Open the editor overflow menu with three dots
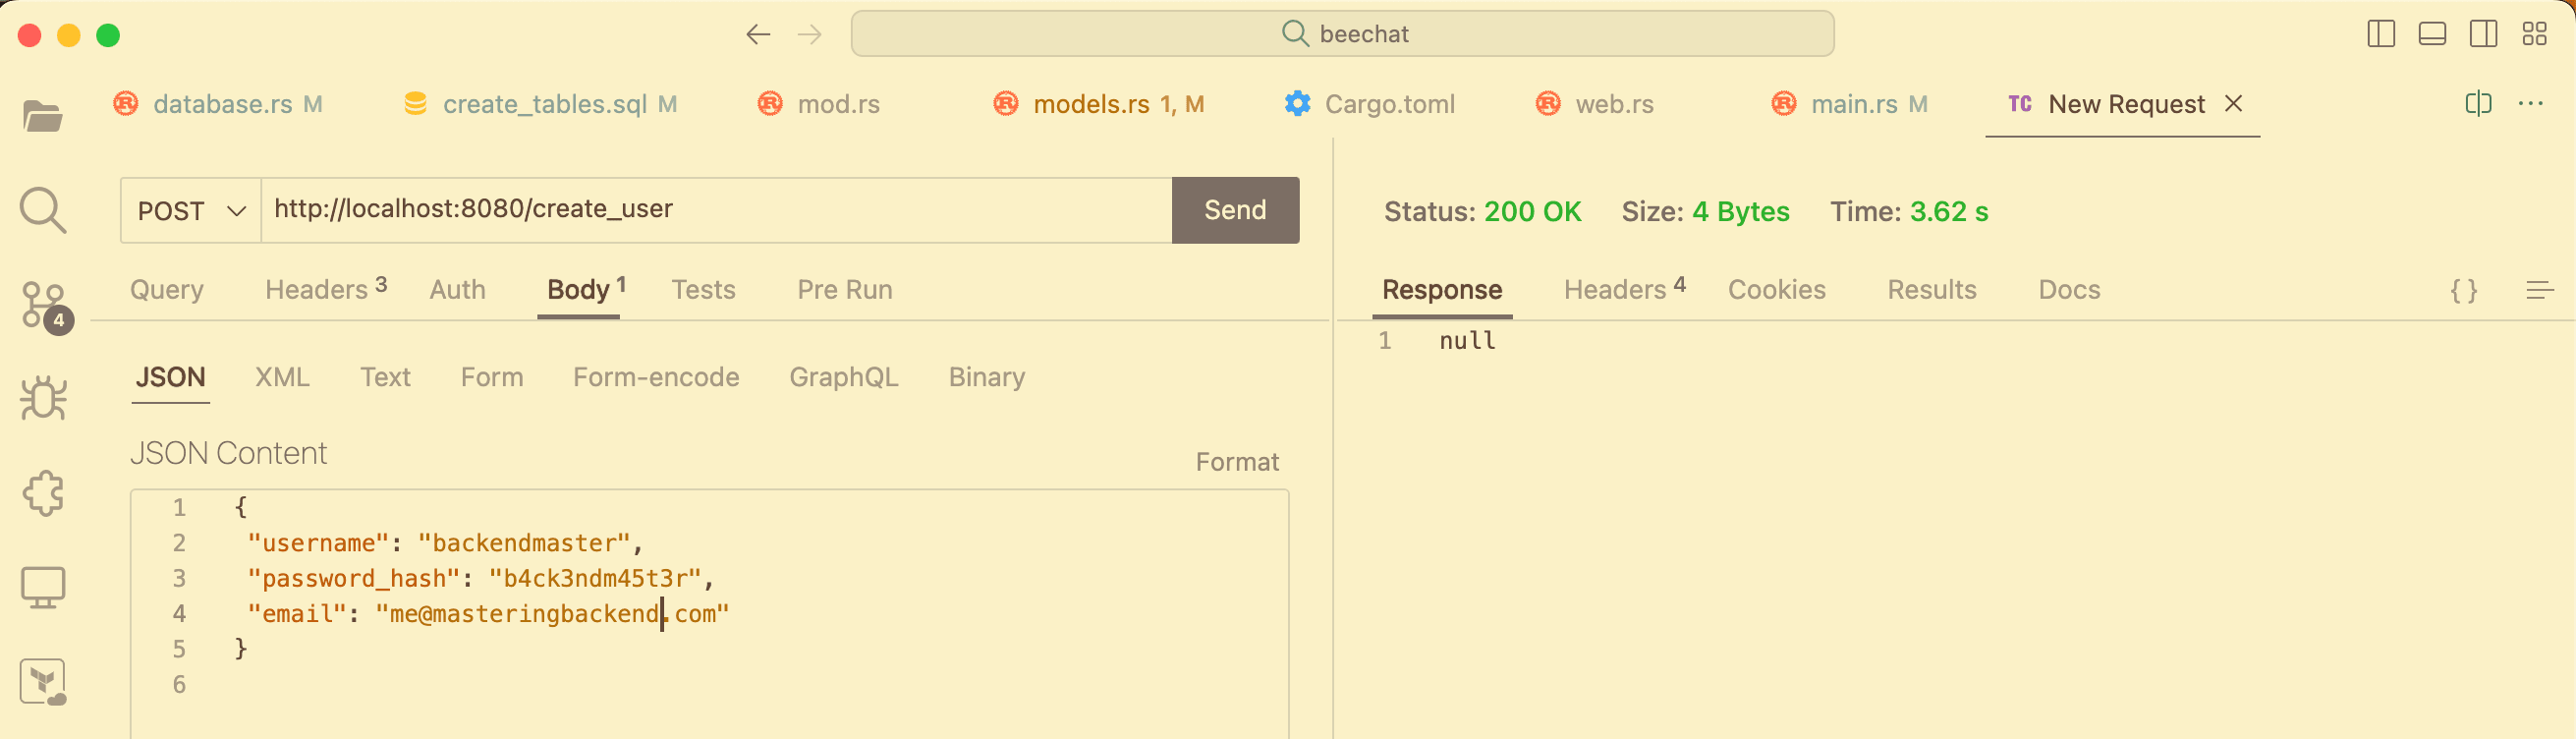Viewport: 2576px width, 739px height. click(x=2532, y=103)
